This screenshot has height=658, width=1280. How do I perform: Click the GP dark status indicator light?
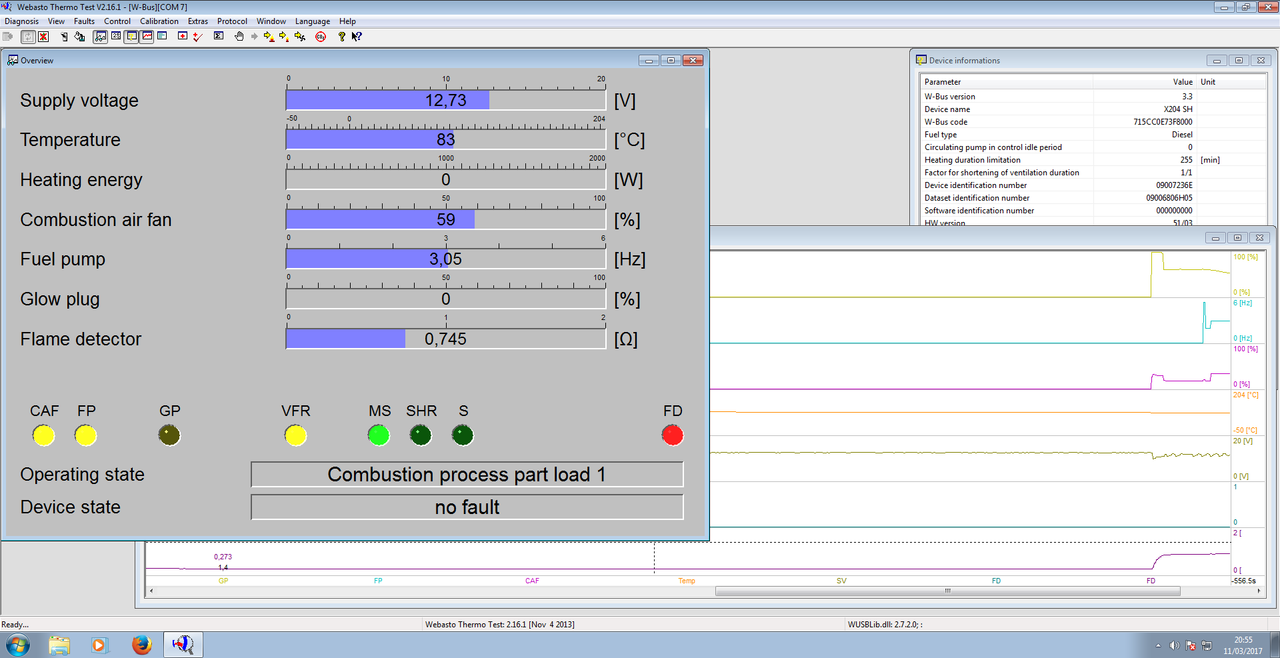(x=170, y=435)
